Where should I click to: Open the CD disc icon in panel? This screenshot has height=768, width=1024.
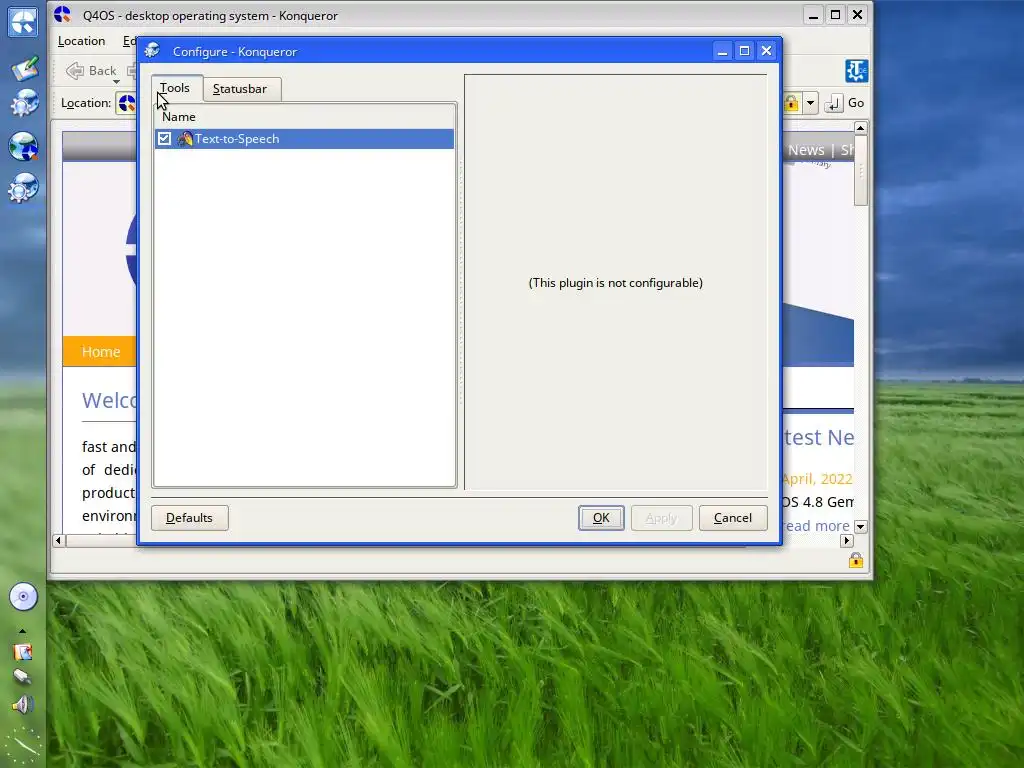tap(24, 596)
